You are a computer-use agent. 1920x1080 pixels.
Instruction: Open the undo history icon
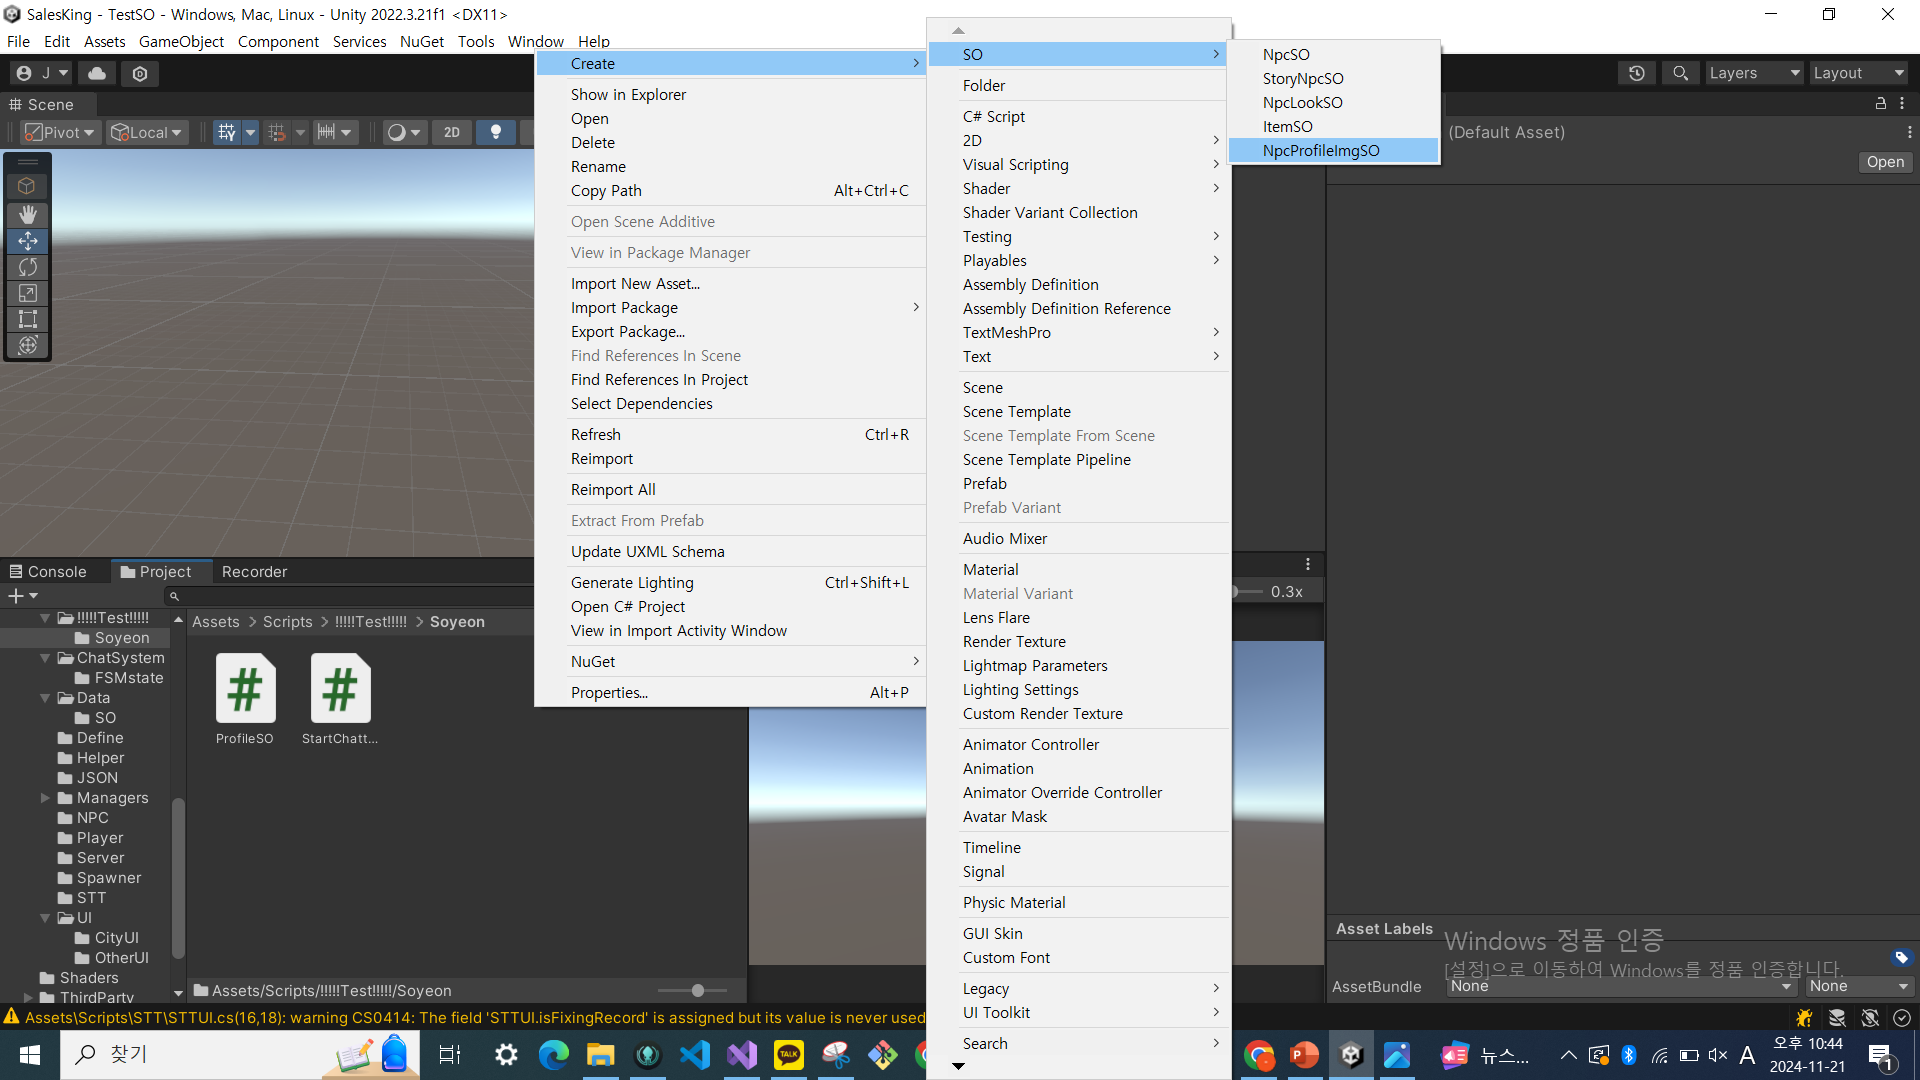(1636, 73)
